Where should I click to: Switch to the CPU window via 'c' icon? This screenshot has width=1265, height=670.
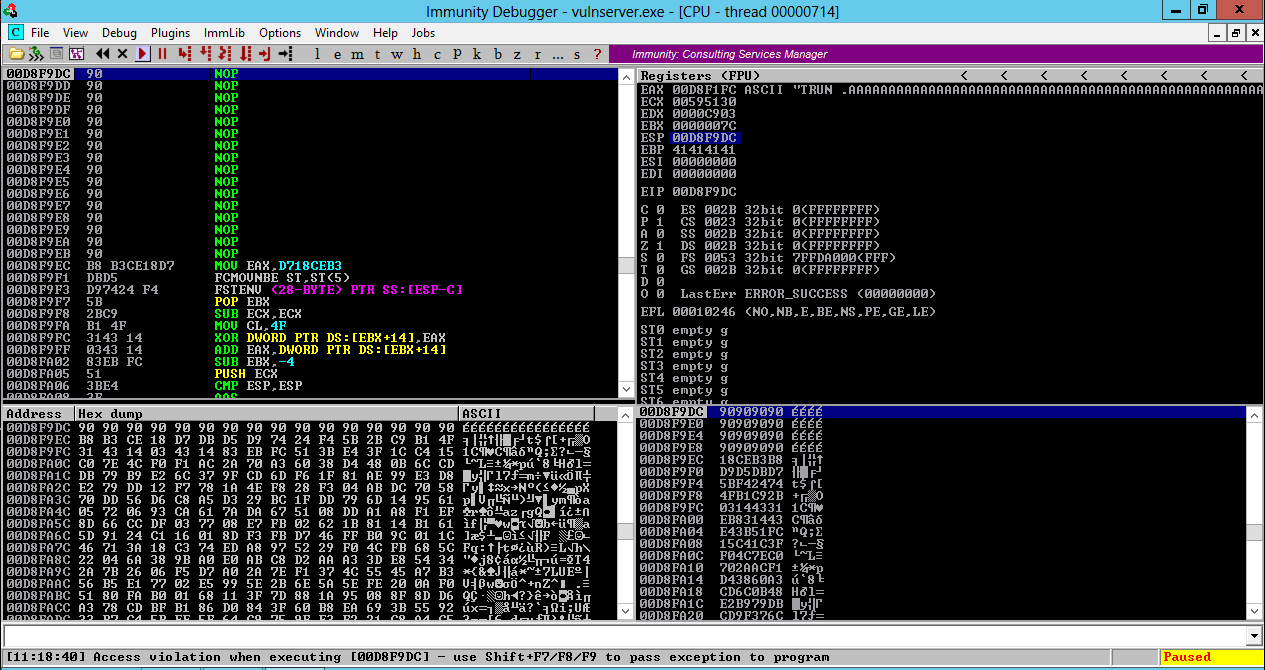coord(437,53)
